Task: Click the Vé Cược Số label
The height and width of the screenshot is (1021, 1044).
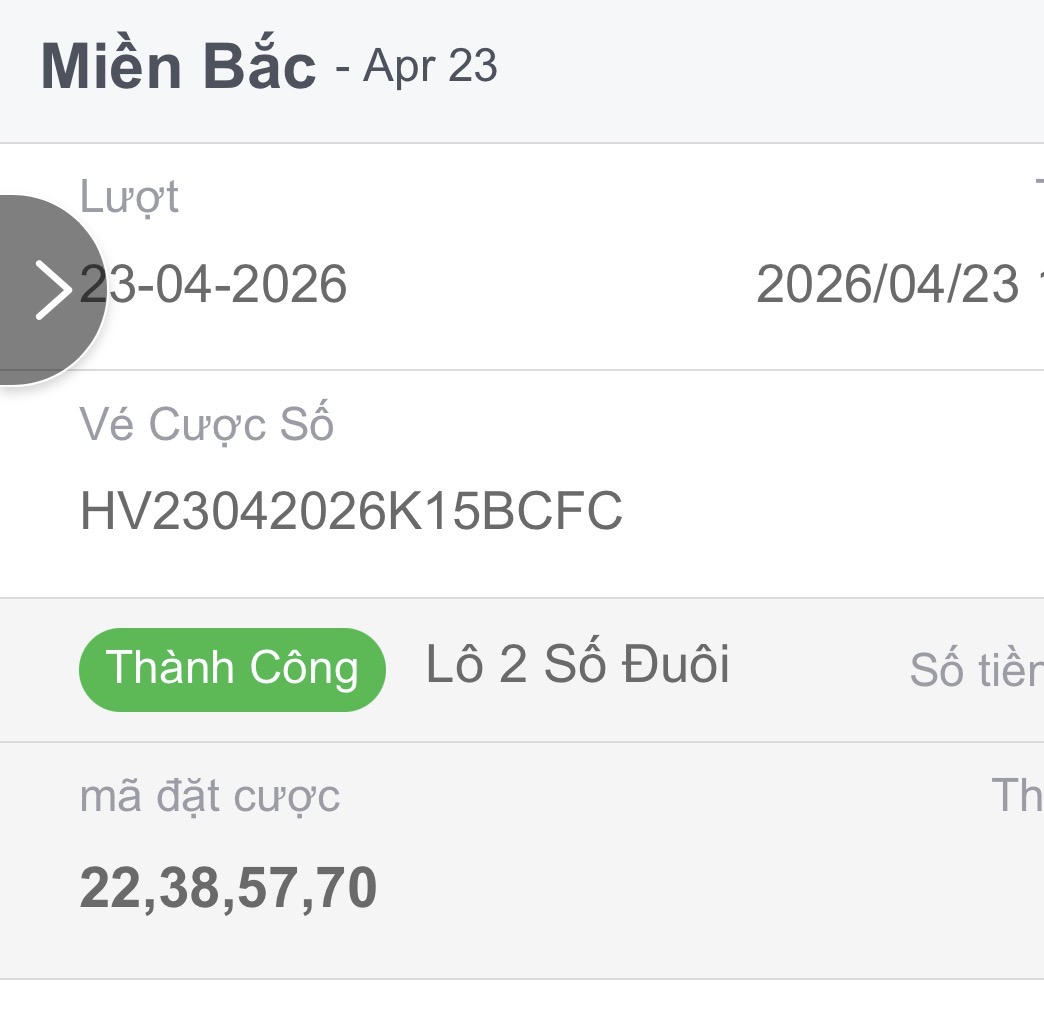Action: click(206, 425)
